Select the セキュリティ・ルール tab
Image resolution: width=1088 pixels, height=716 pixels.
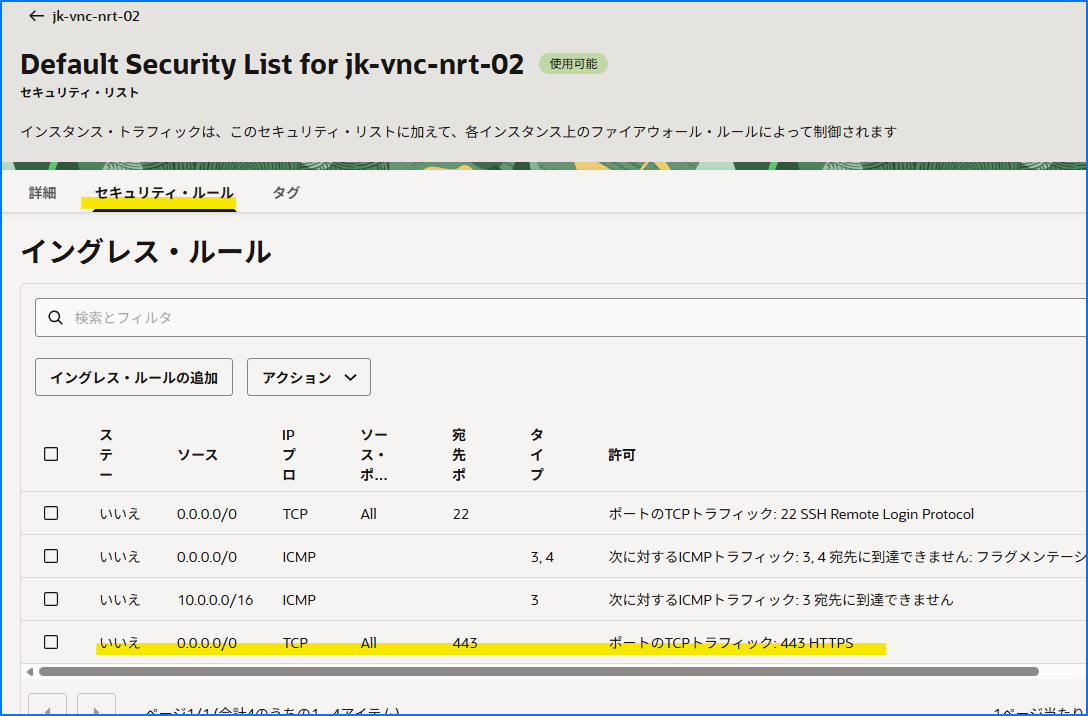point(164,193)
